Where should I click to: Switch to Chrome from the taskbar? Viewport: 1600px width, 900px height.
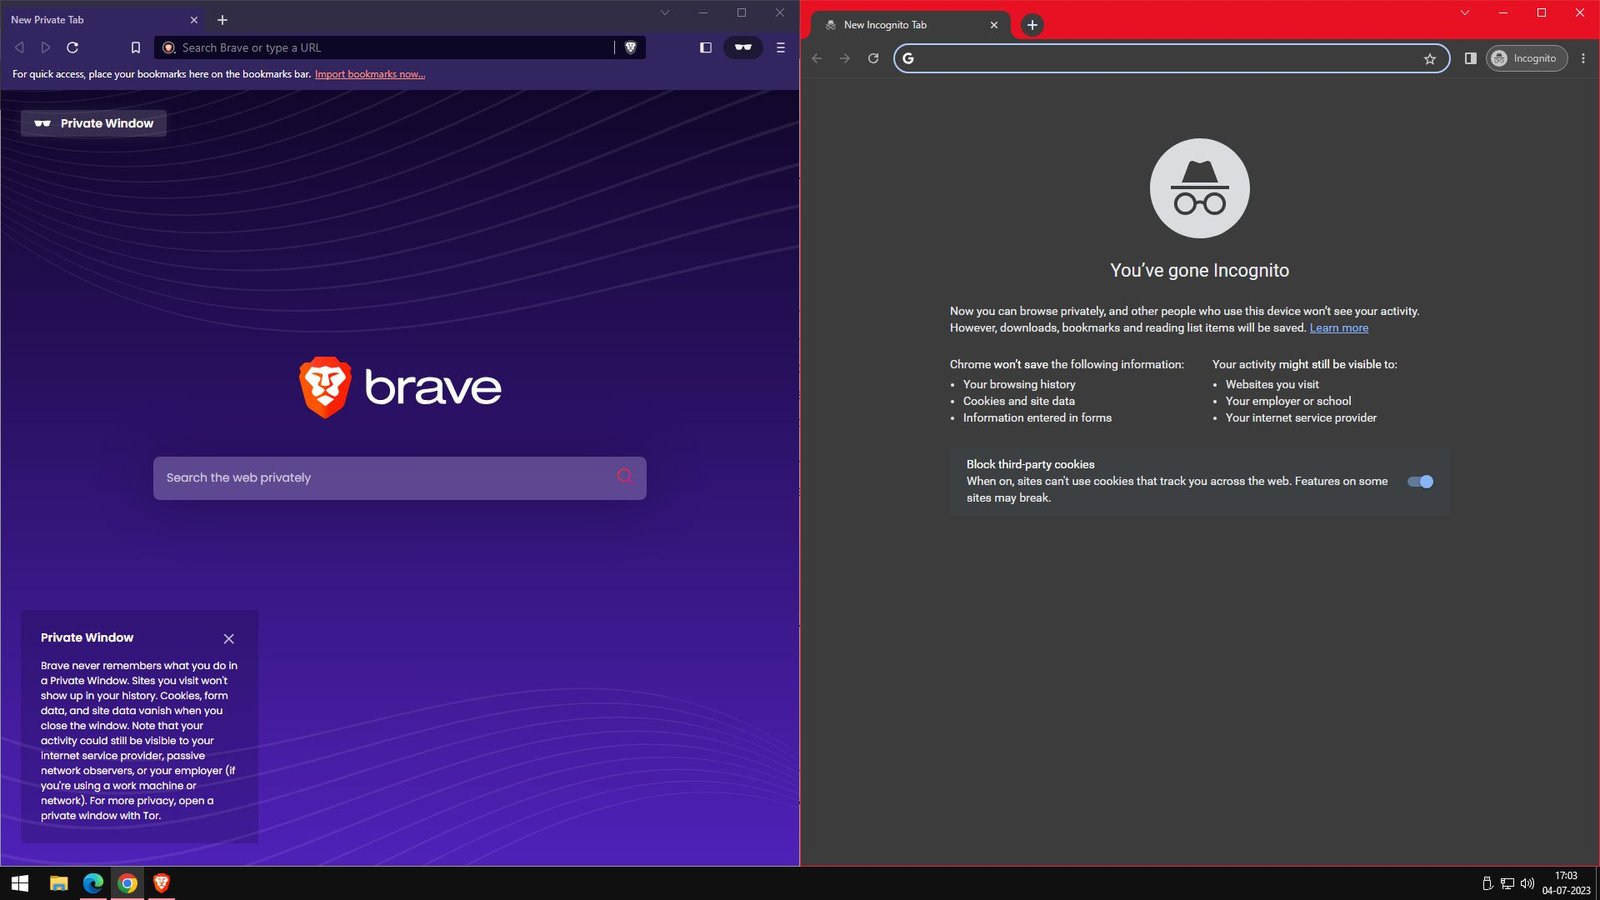(x=127, y=883)
